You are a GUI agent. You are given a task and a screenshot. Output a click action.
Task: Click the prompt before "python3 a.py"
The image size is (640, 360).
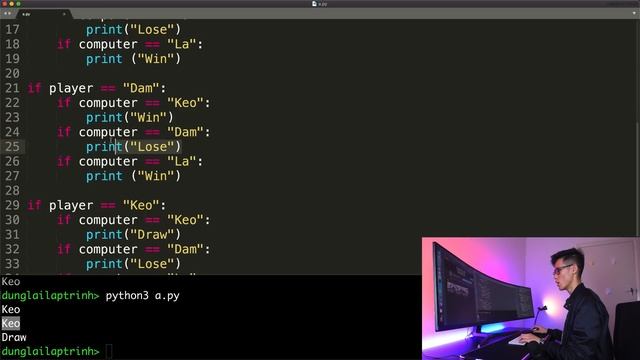[x=50, y=296]
